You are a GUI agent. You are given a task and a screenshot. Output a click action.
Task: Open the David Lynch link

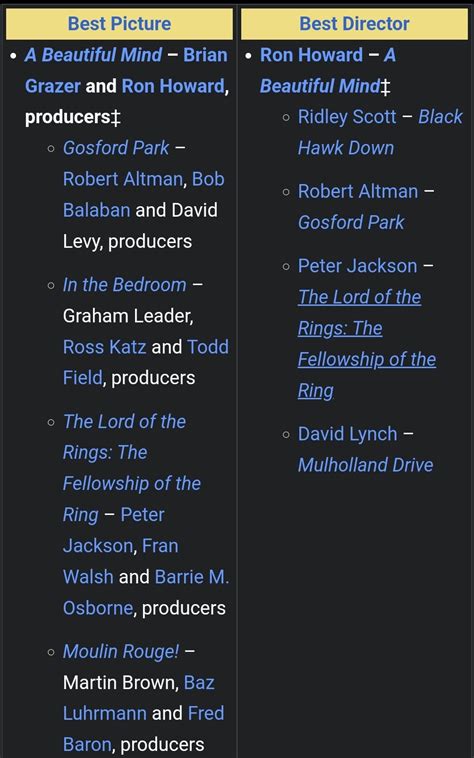[x=347, y=434]
